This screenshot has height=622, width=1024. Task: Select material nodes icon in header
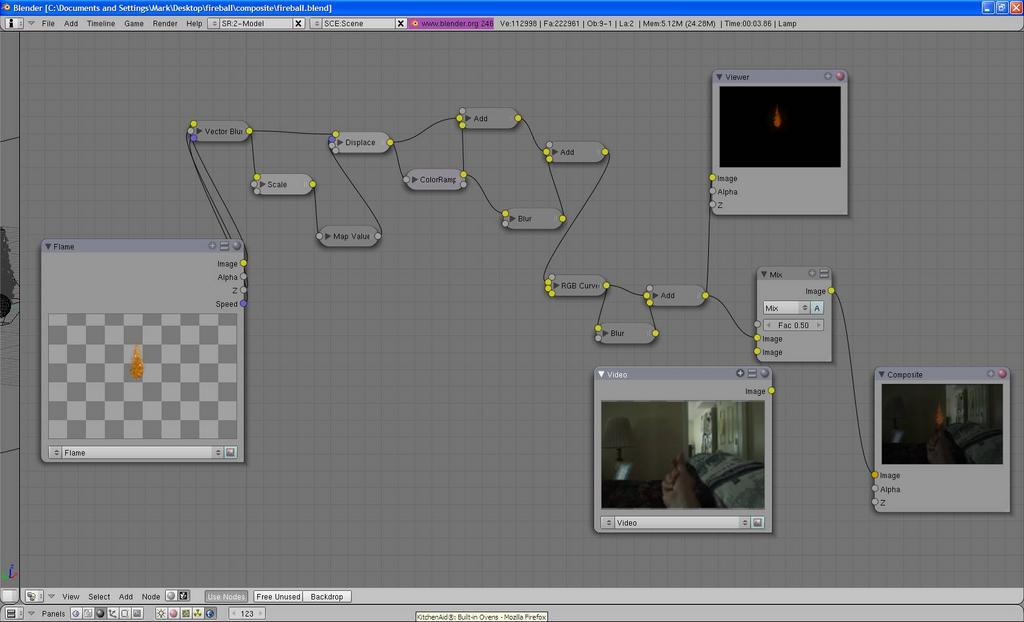(171, 596)
